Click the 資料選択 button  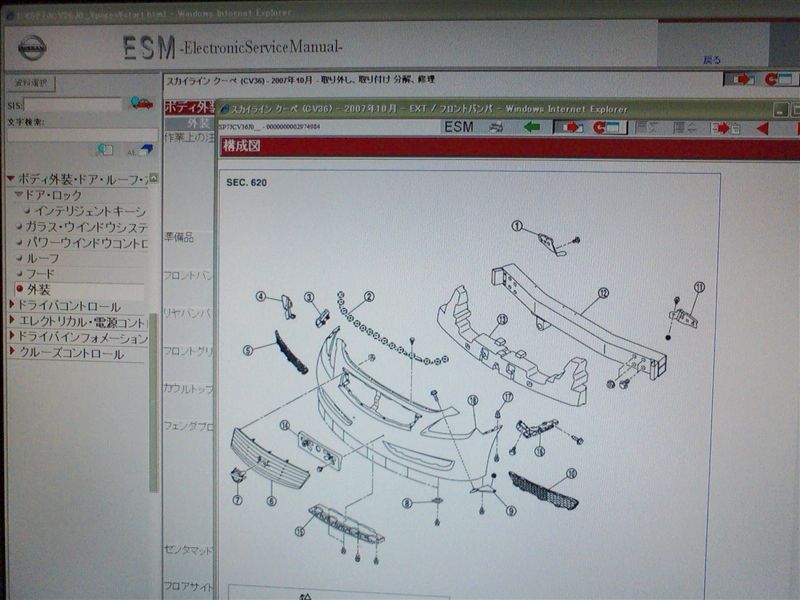(x=31, y=83)
